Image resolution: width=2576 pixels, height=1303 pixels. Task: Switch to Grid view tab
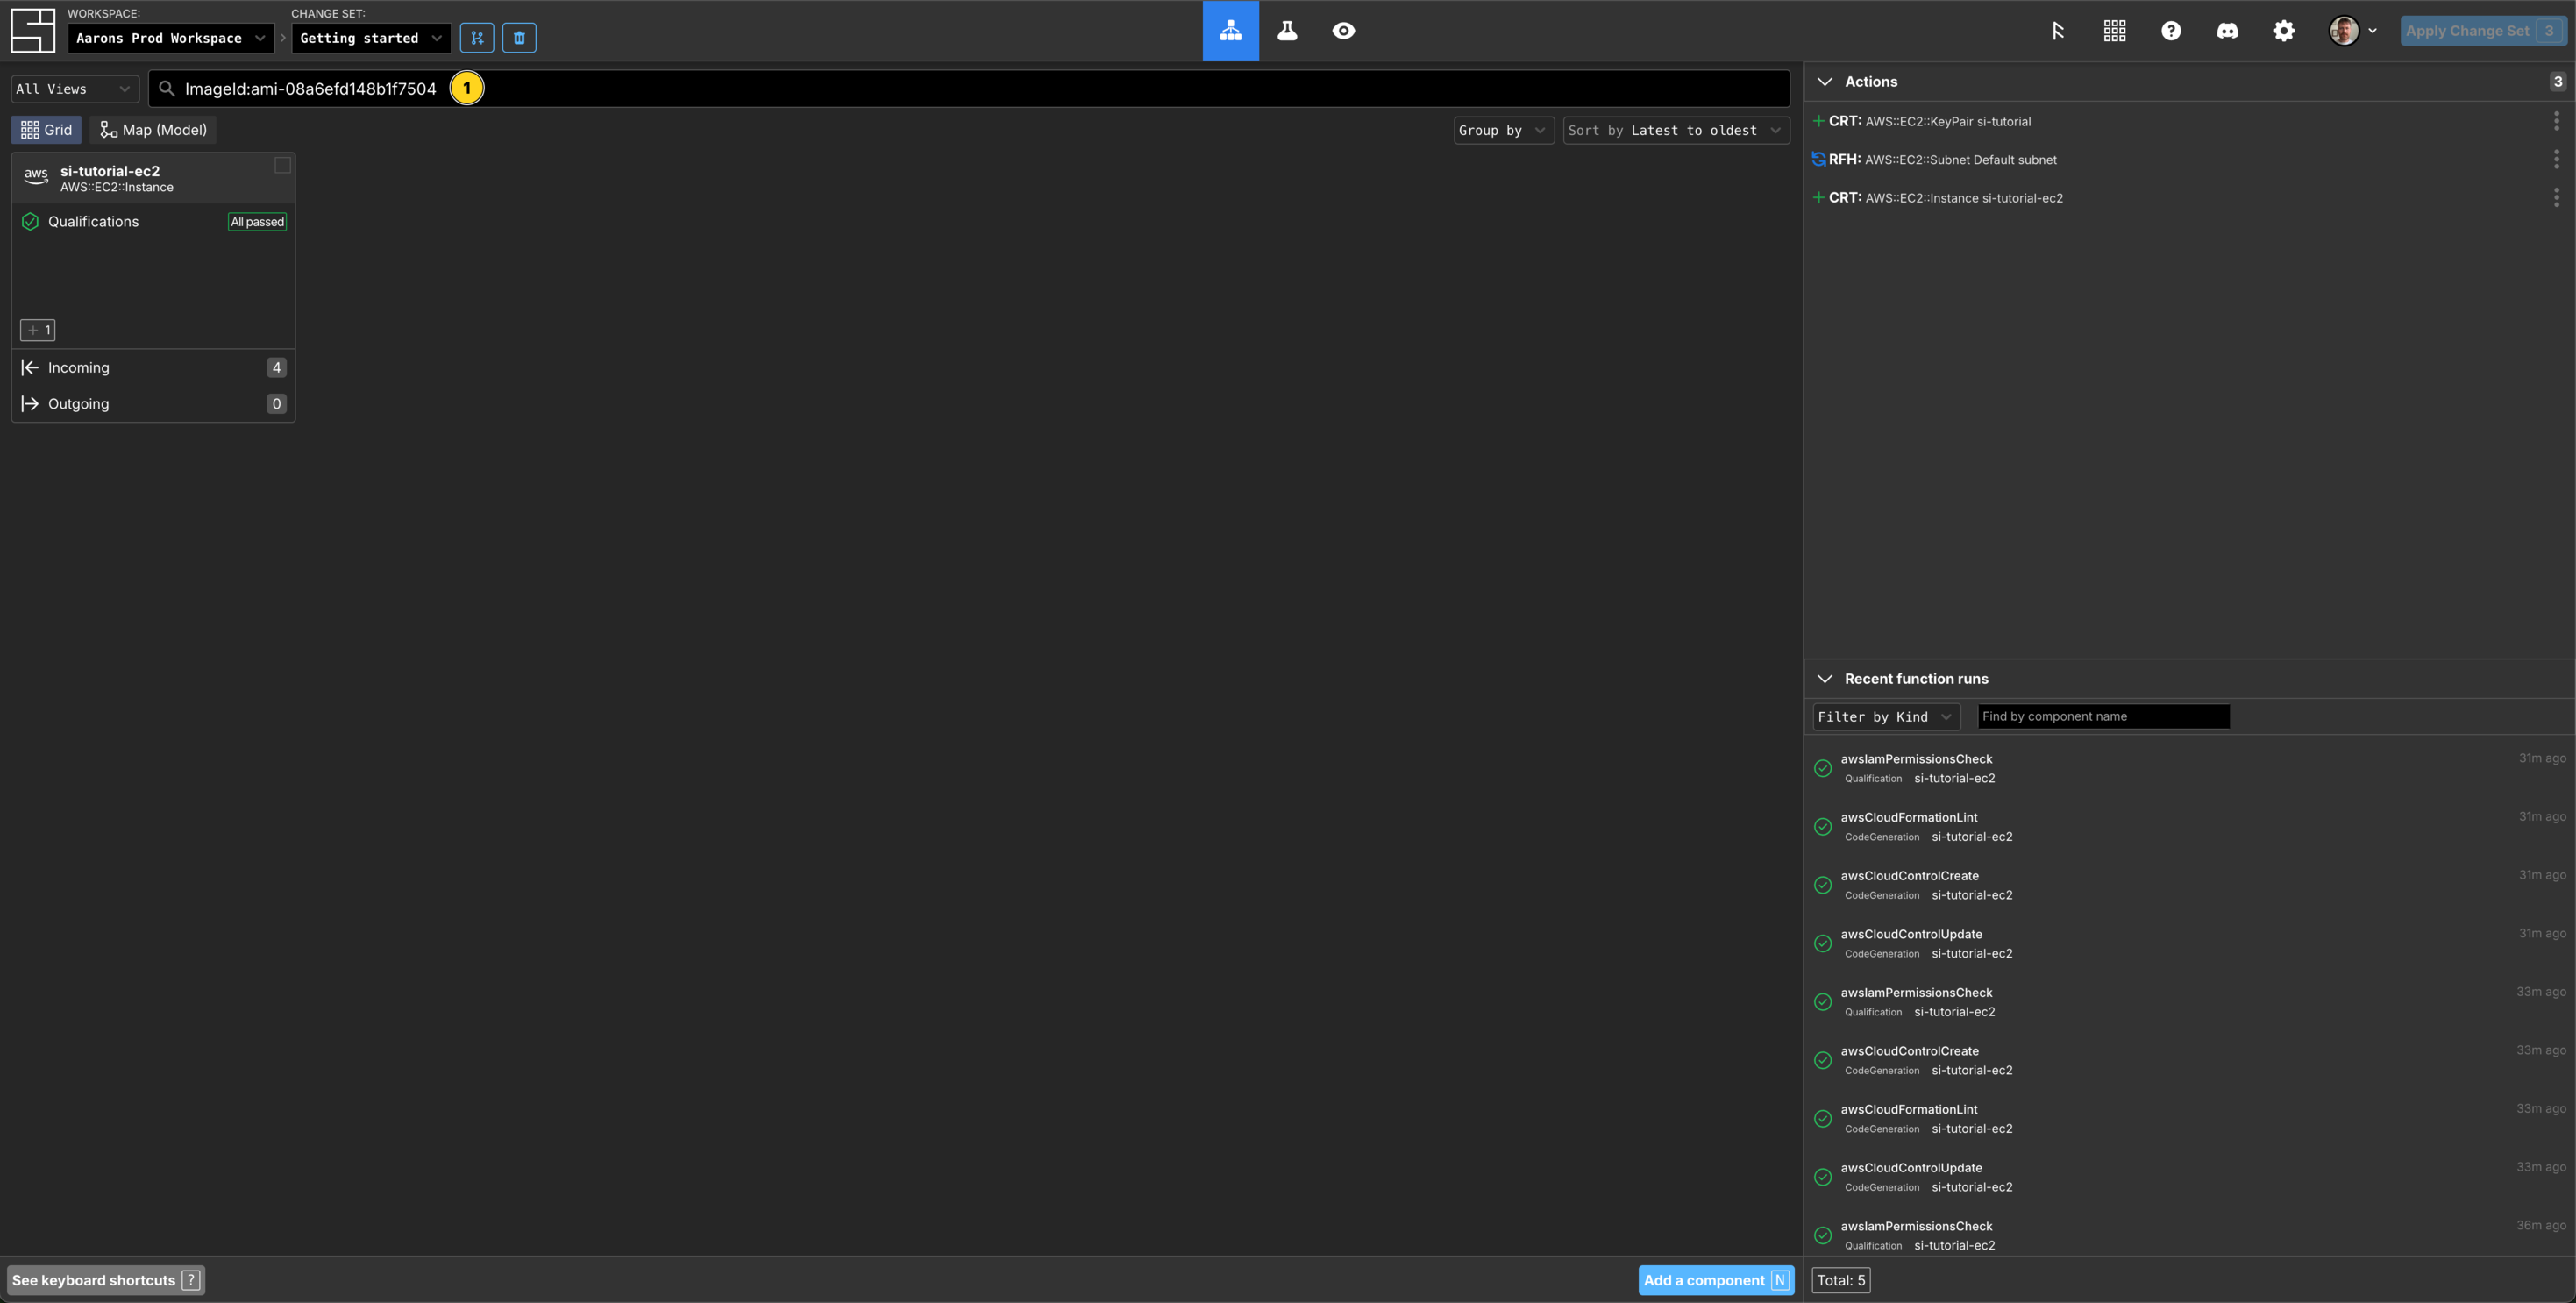point(46,130)
